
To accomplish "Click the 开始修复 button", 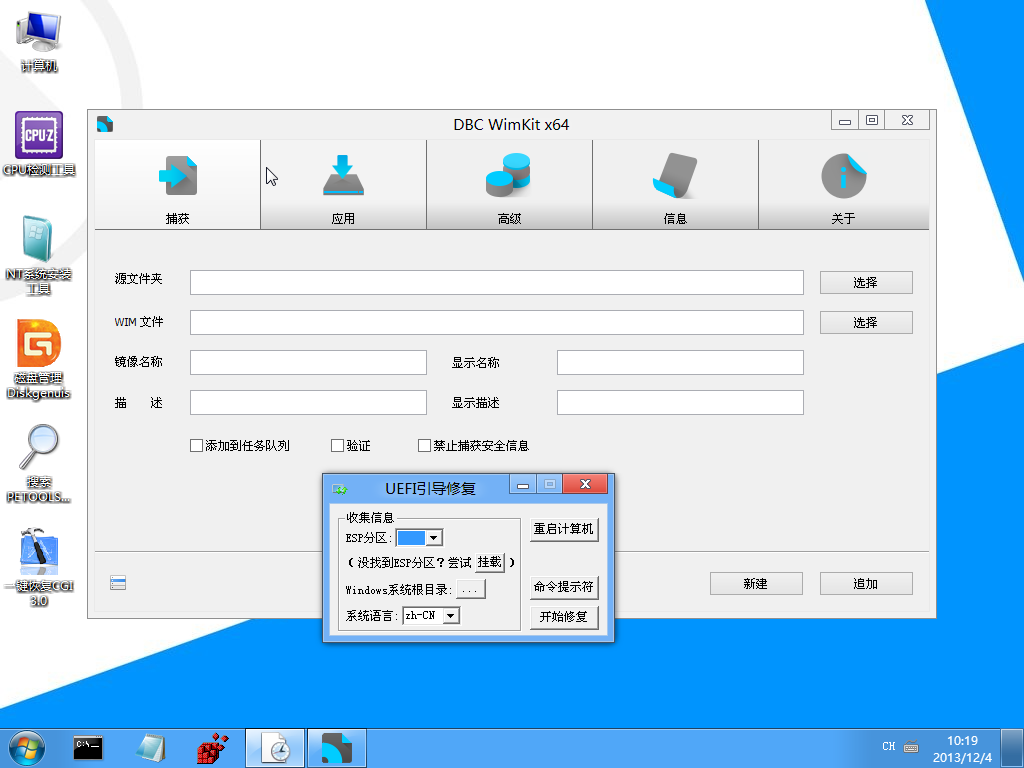I will pos(564,616).
